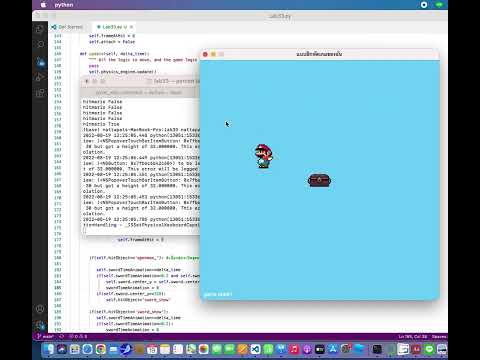
Task: Open the python app menu
Action: click(x=64, y=5)
